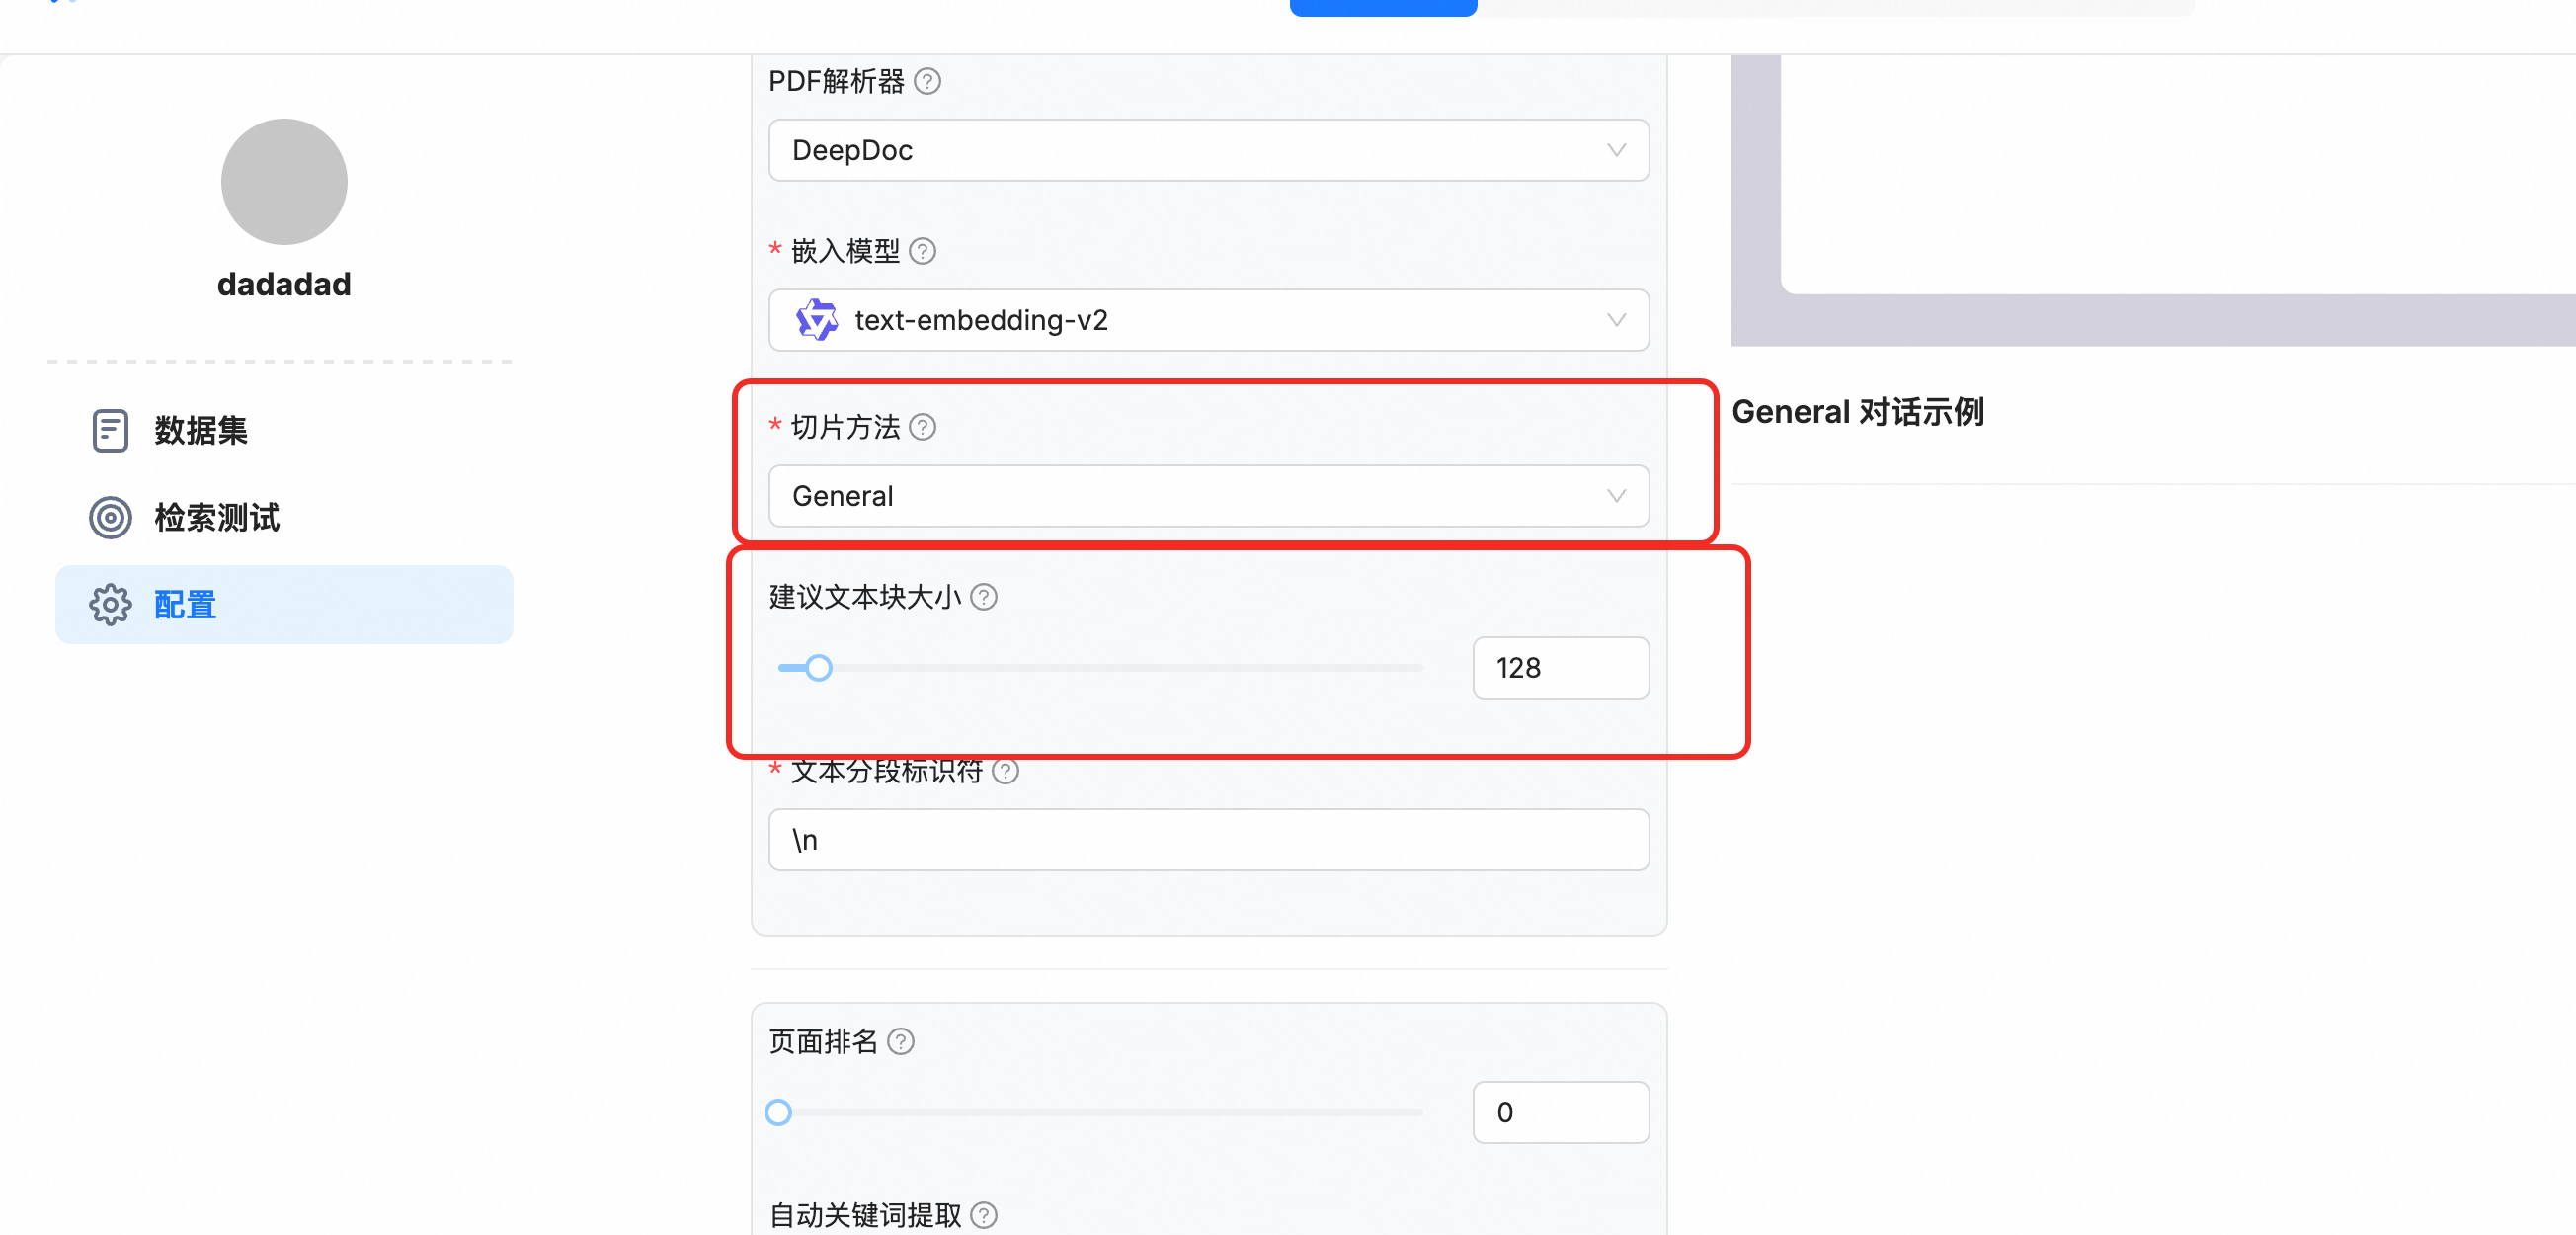Click the 自动关键词提取 help icon
This screenshot has height=1235, width=2576.
pos(983,1215)
